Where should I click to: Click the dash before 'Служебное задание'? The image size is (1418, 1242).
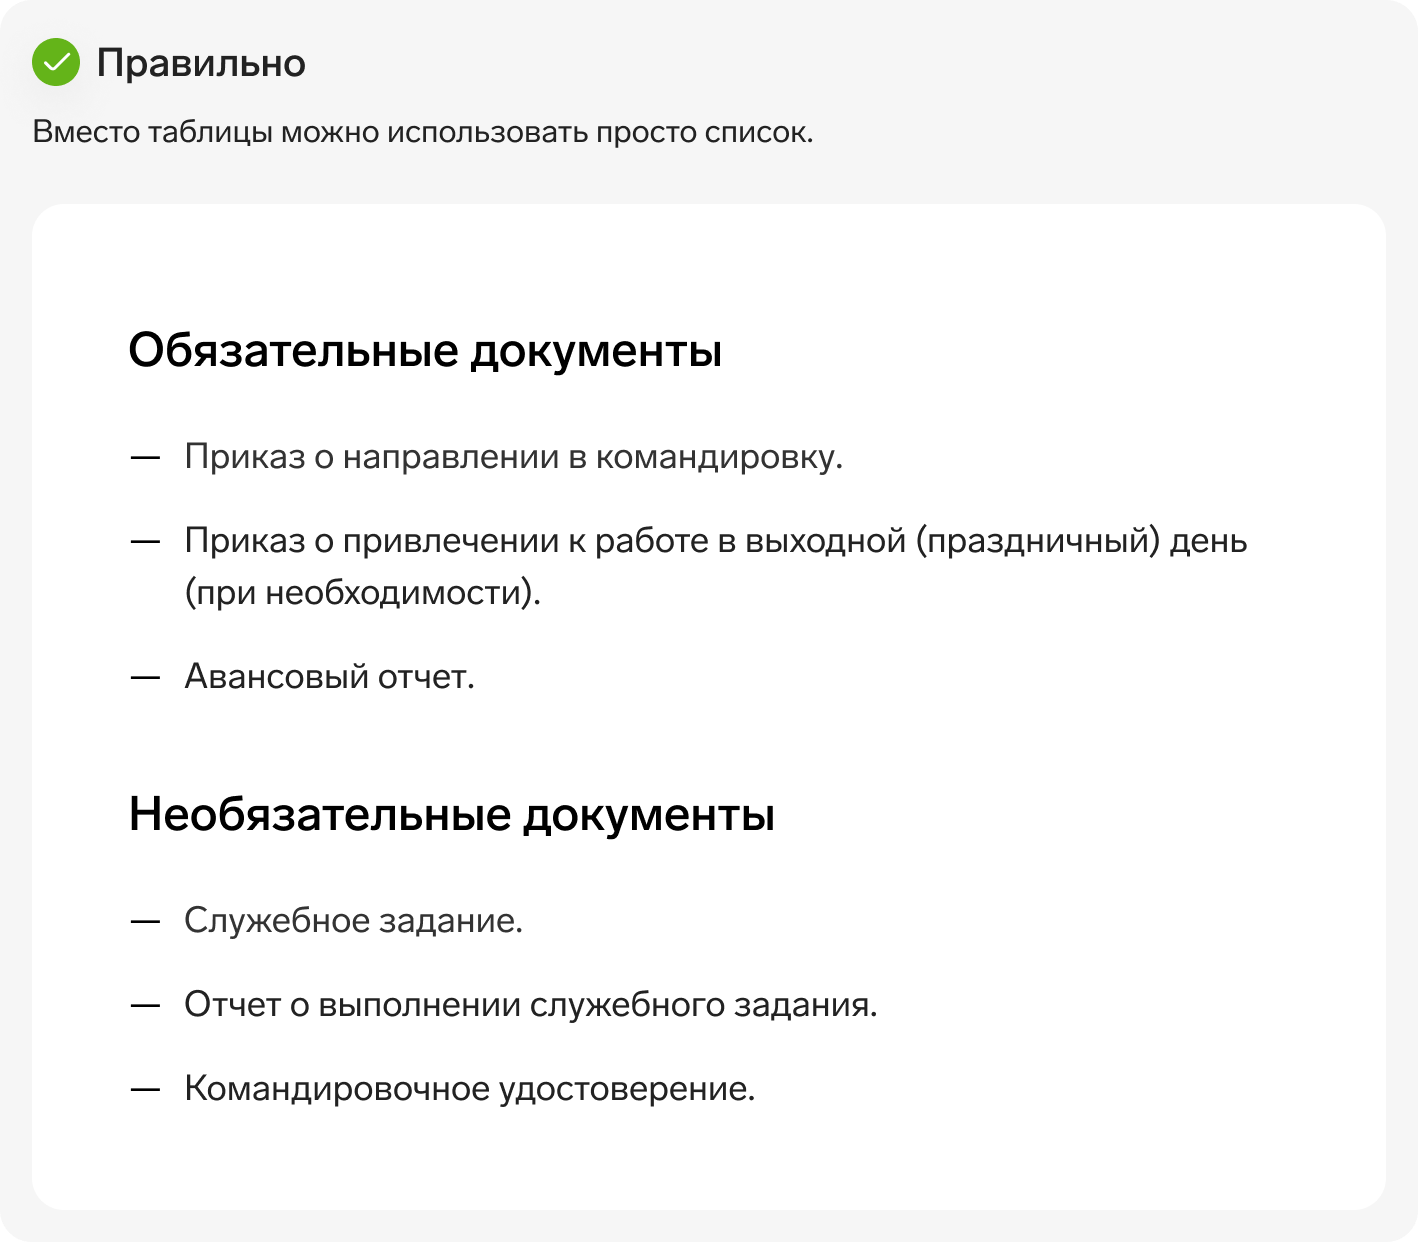[x=146, y=920]
